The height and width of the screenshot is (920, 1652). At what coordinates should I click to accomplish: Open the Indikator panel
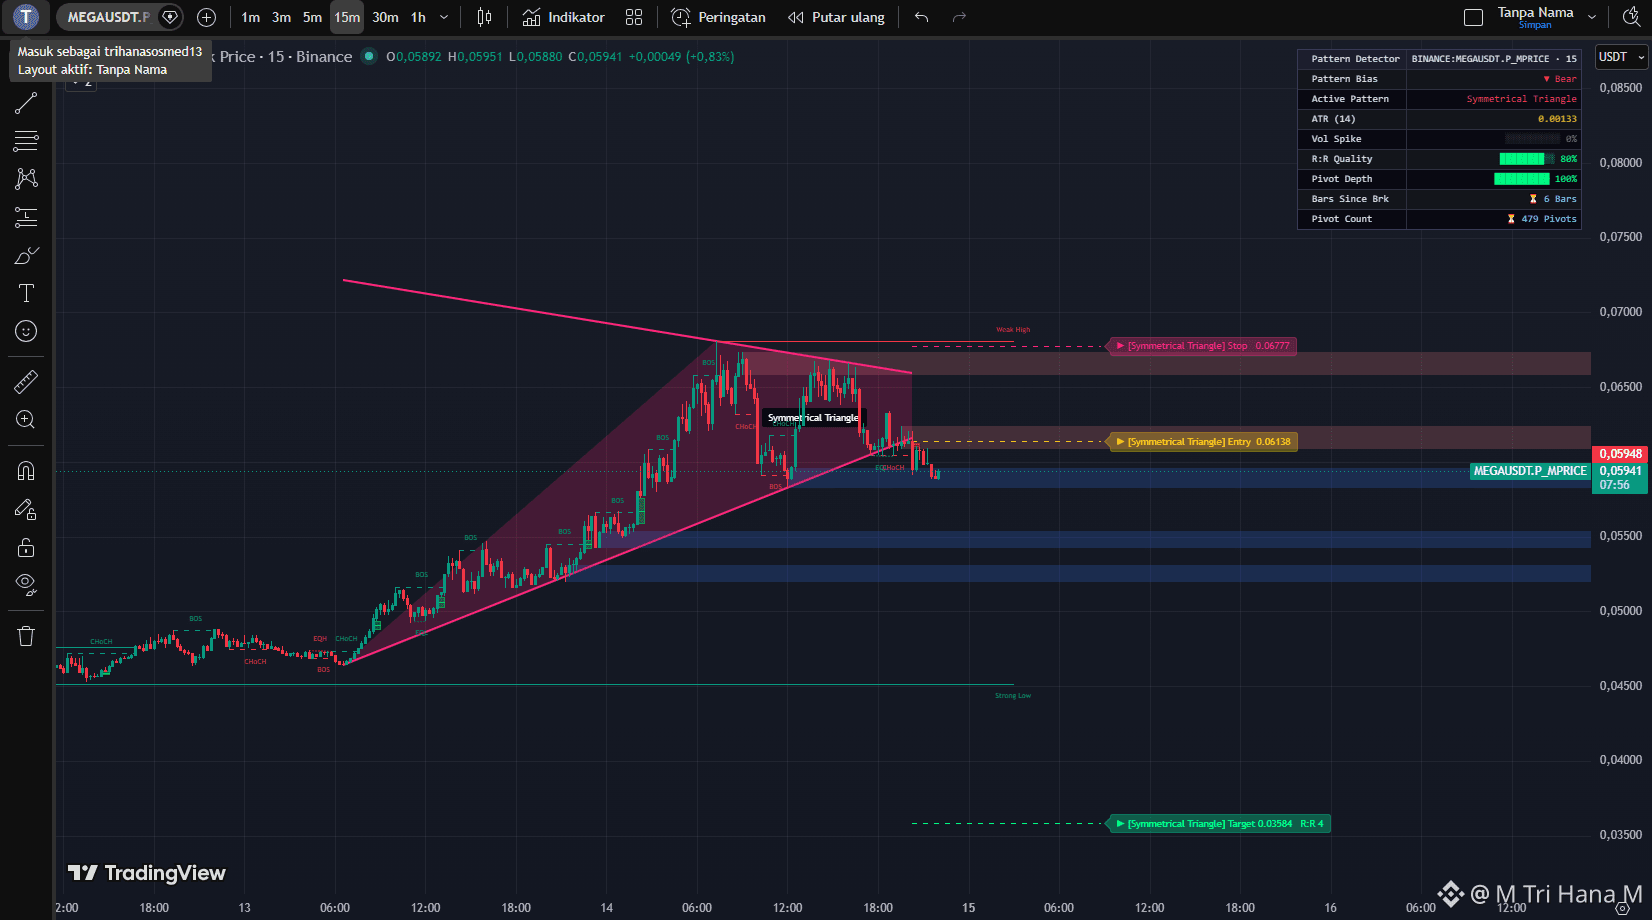(x=564, y=17)
